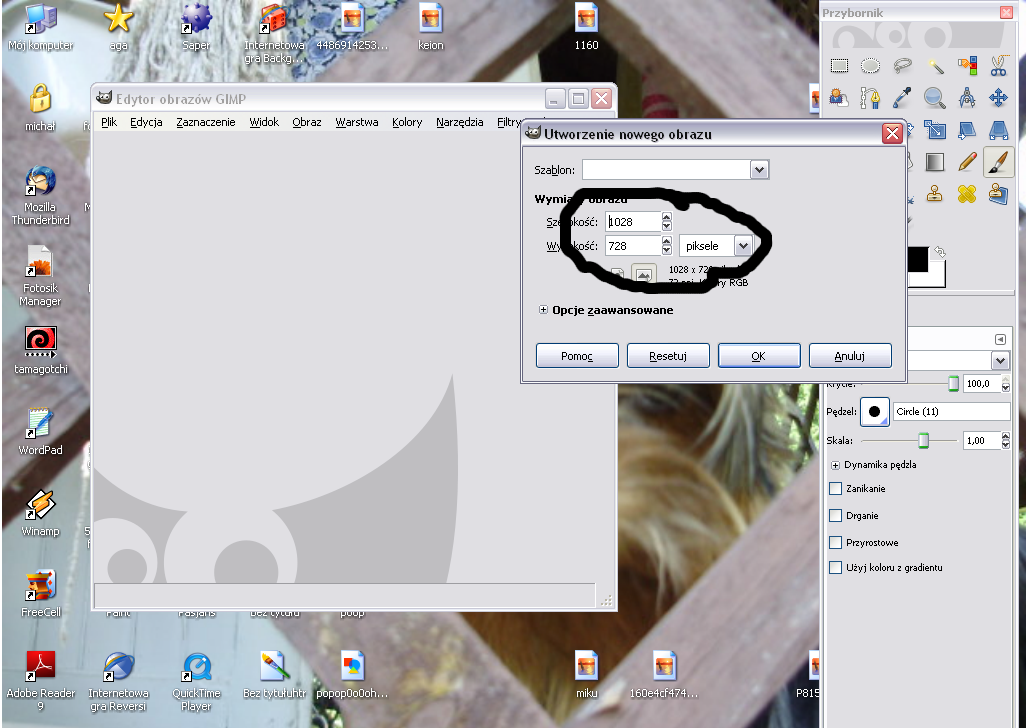Click the white background color swatch
Viewport: 1028px width, 728px height.
[x=938, y=278]
